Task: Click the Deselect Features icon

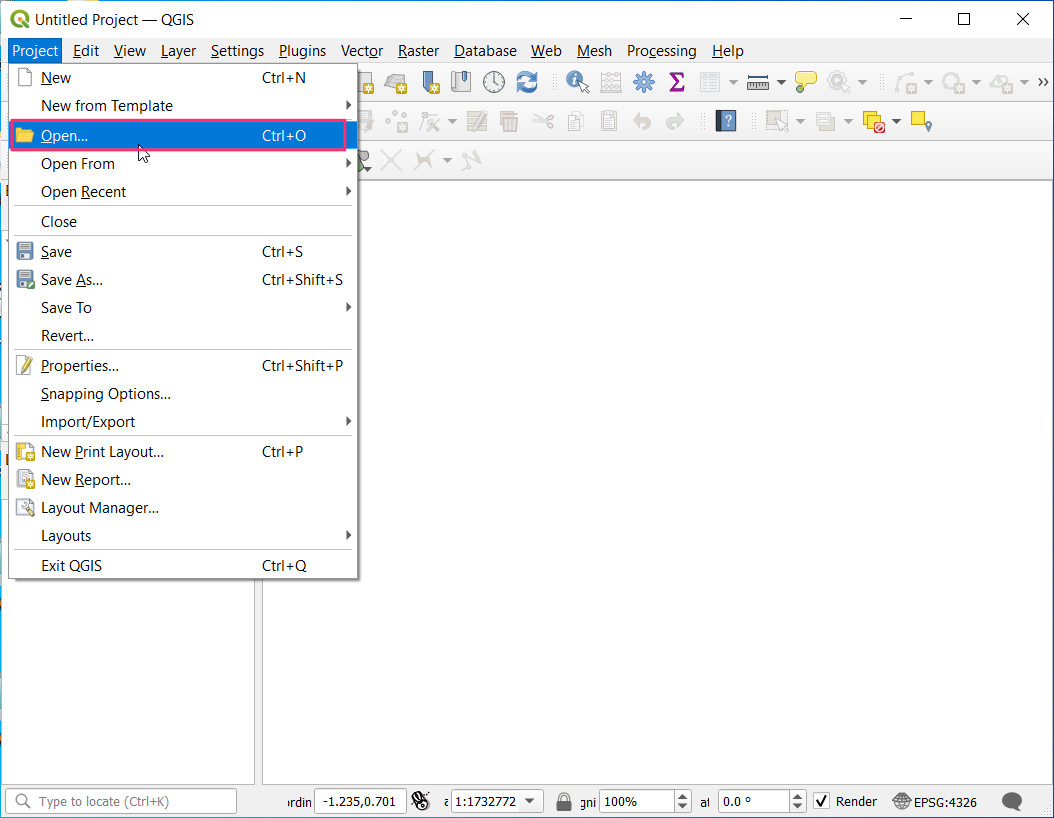Action: pyautogui.click(x=873, y=122)
